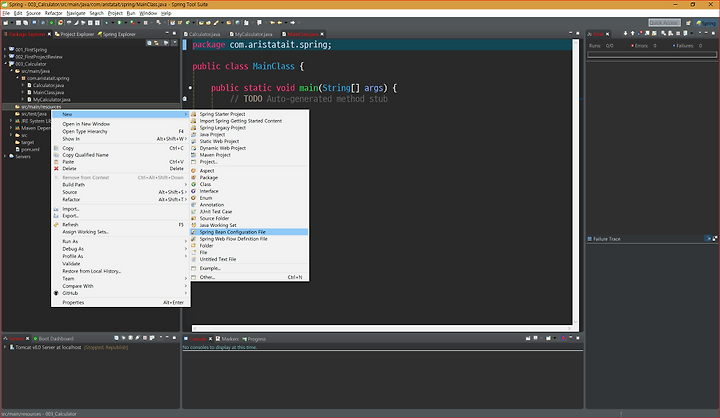Click JUnit Rerun Test icon
This screenshot has height=418, width=720.
point(664,34)
